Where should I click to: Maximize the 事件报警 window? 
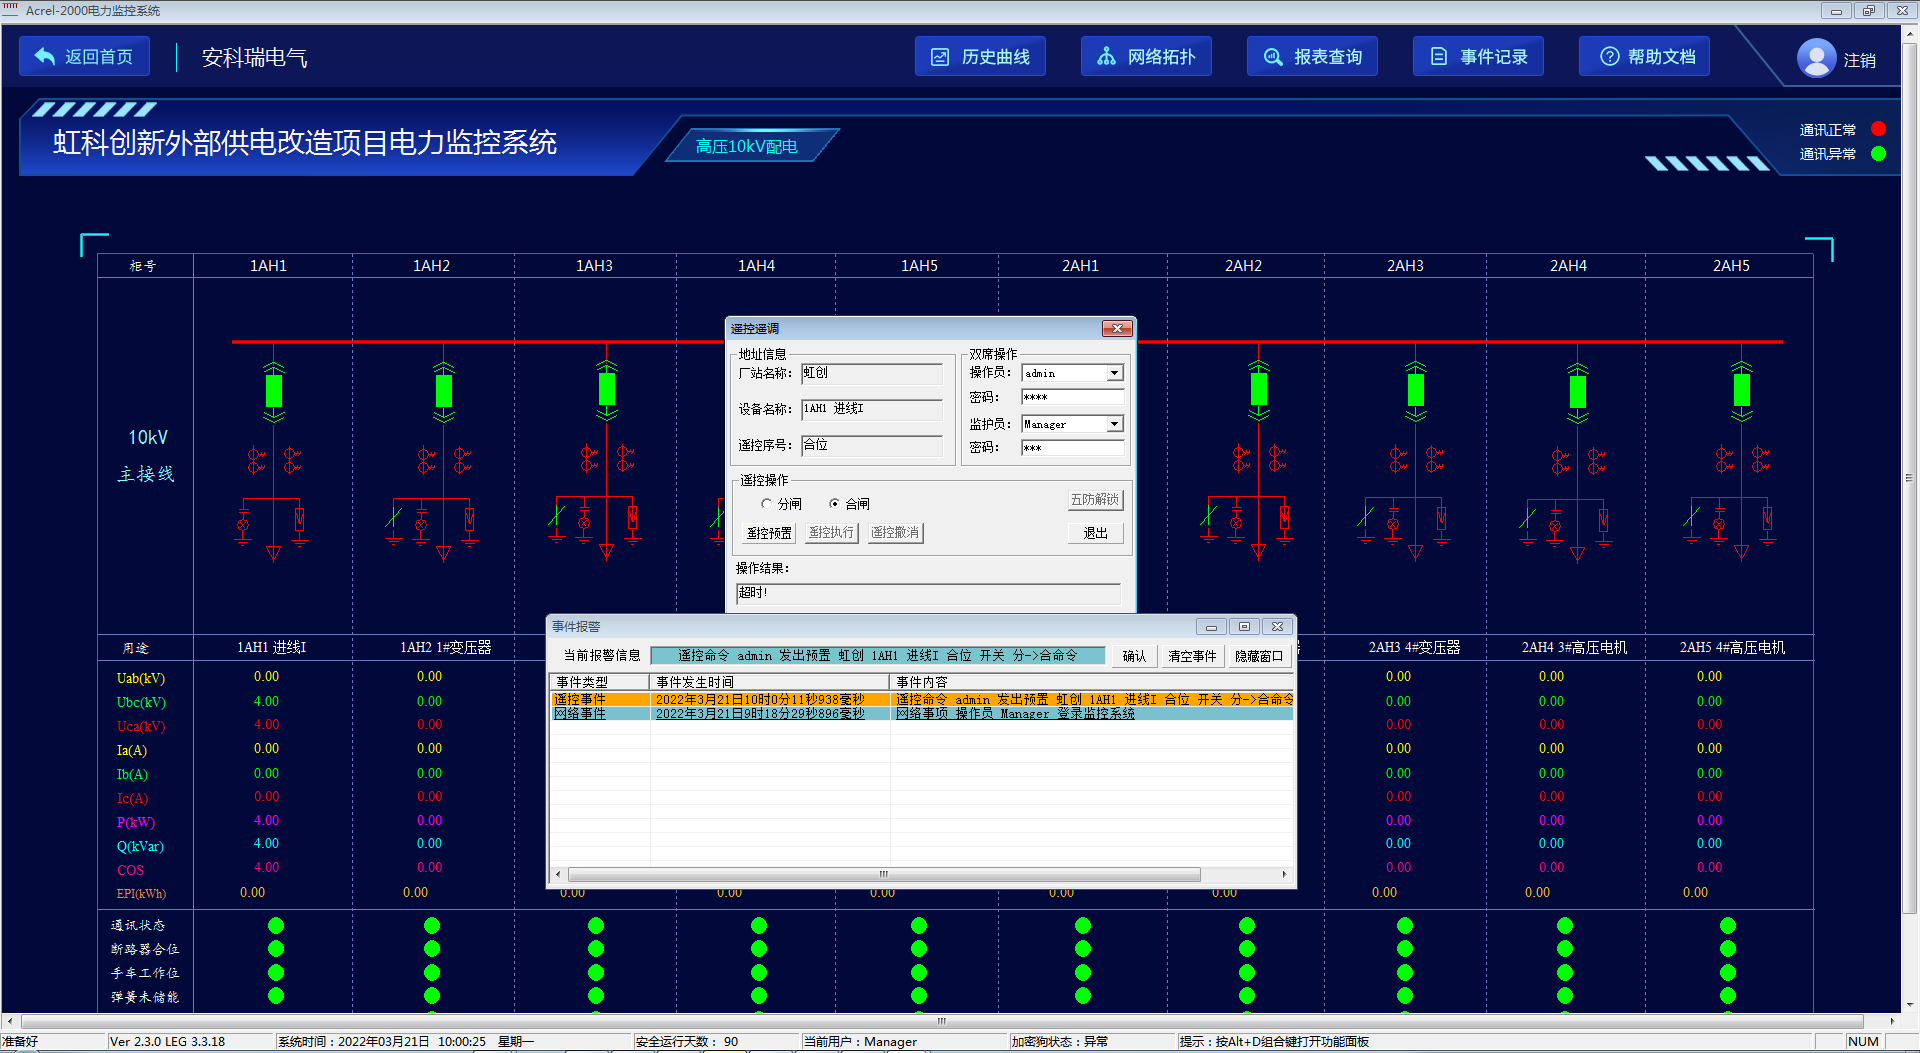pyautogui.click(x=1244, y=627)
